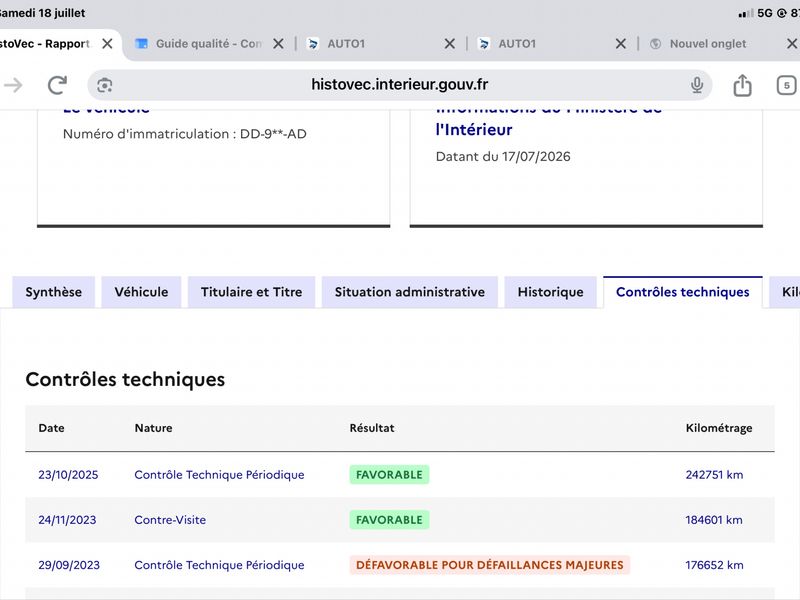Close the HistoVec - Rapport tab
800x600 pixels.
[107, 44]
